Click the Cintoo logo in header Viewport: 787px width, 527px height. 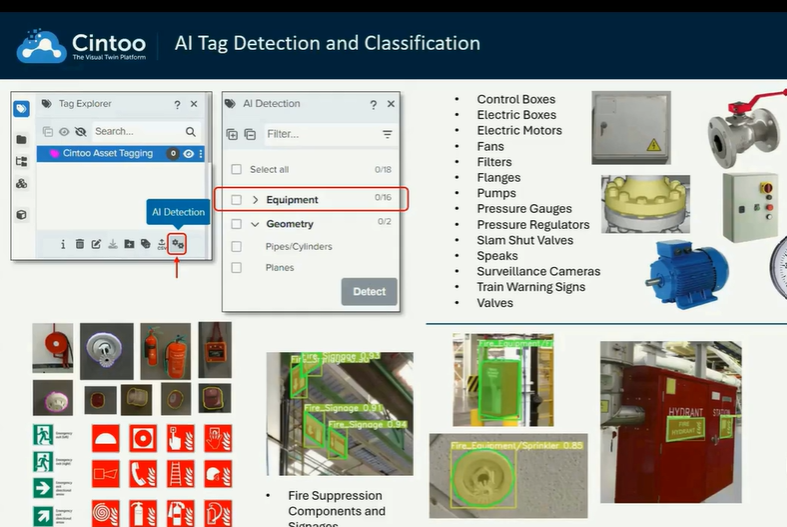click(x=81, y=46)
